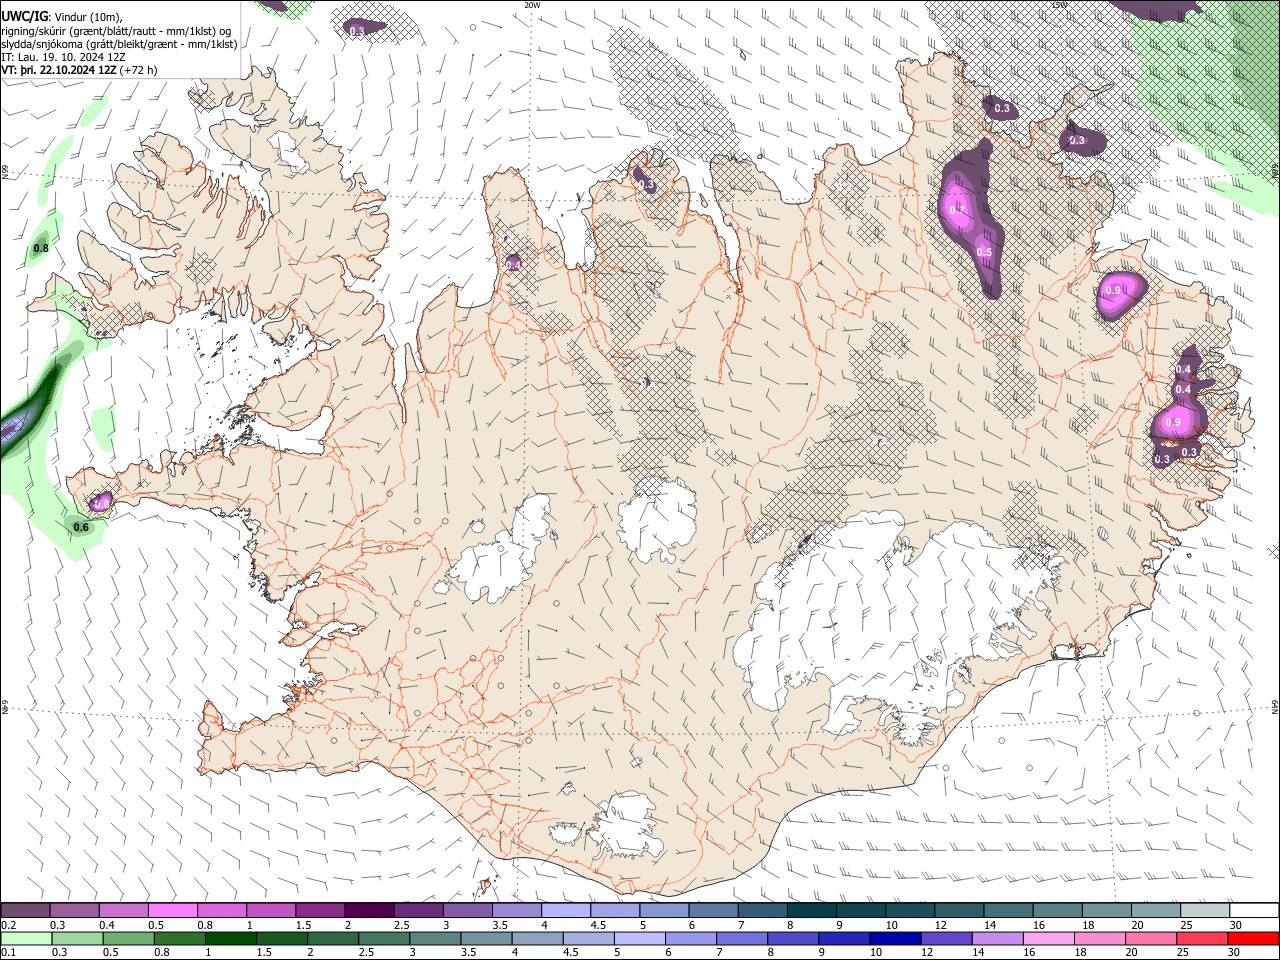Select the dark purple upper legend swatch between 2 and 2.5
Screen dimensions: 1280x960
(x=369, y=911)
